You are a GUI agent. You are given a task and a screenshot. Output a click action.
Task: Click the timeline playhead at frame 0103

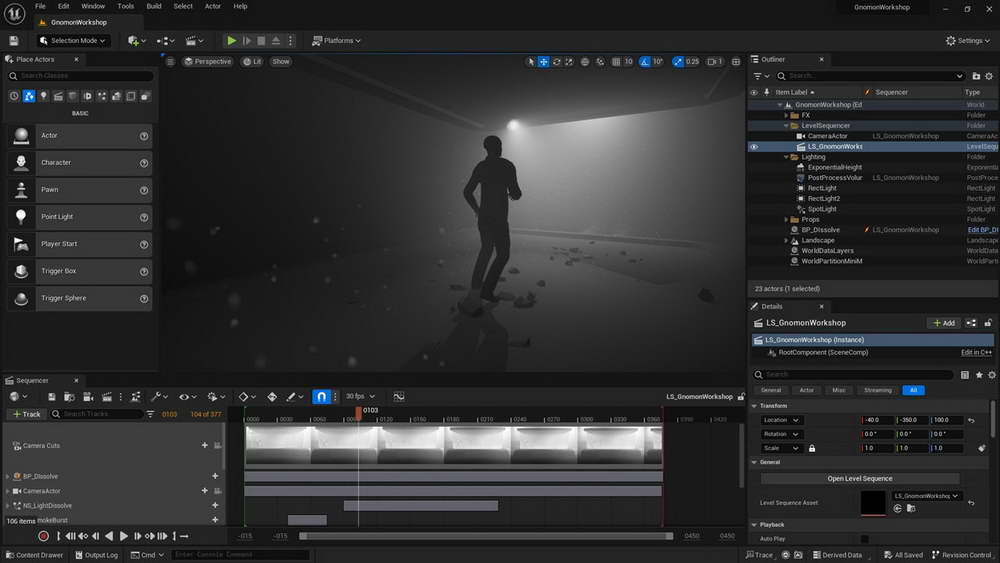(359, 413)
